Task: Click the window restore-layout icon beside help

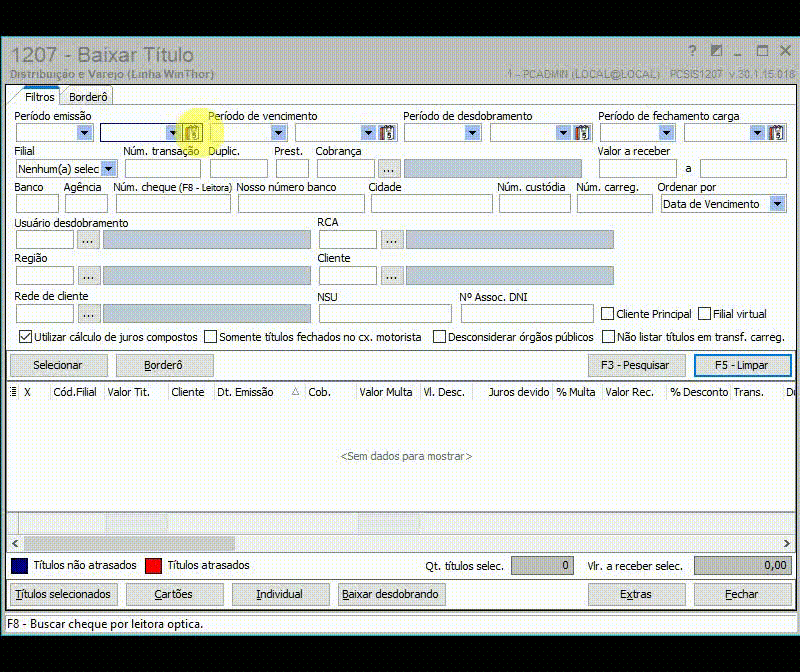Action: coord(716,51)
